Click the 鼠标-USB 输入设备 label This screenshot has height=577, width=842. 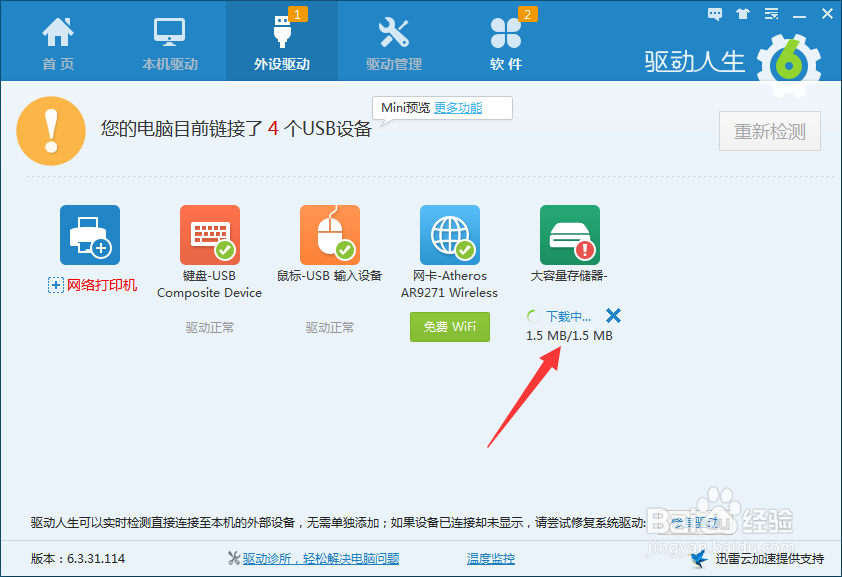pos(330,276)
